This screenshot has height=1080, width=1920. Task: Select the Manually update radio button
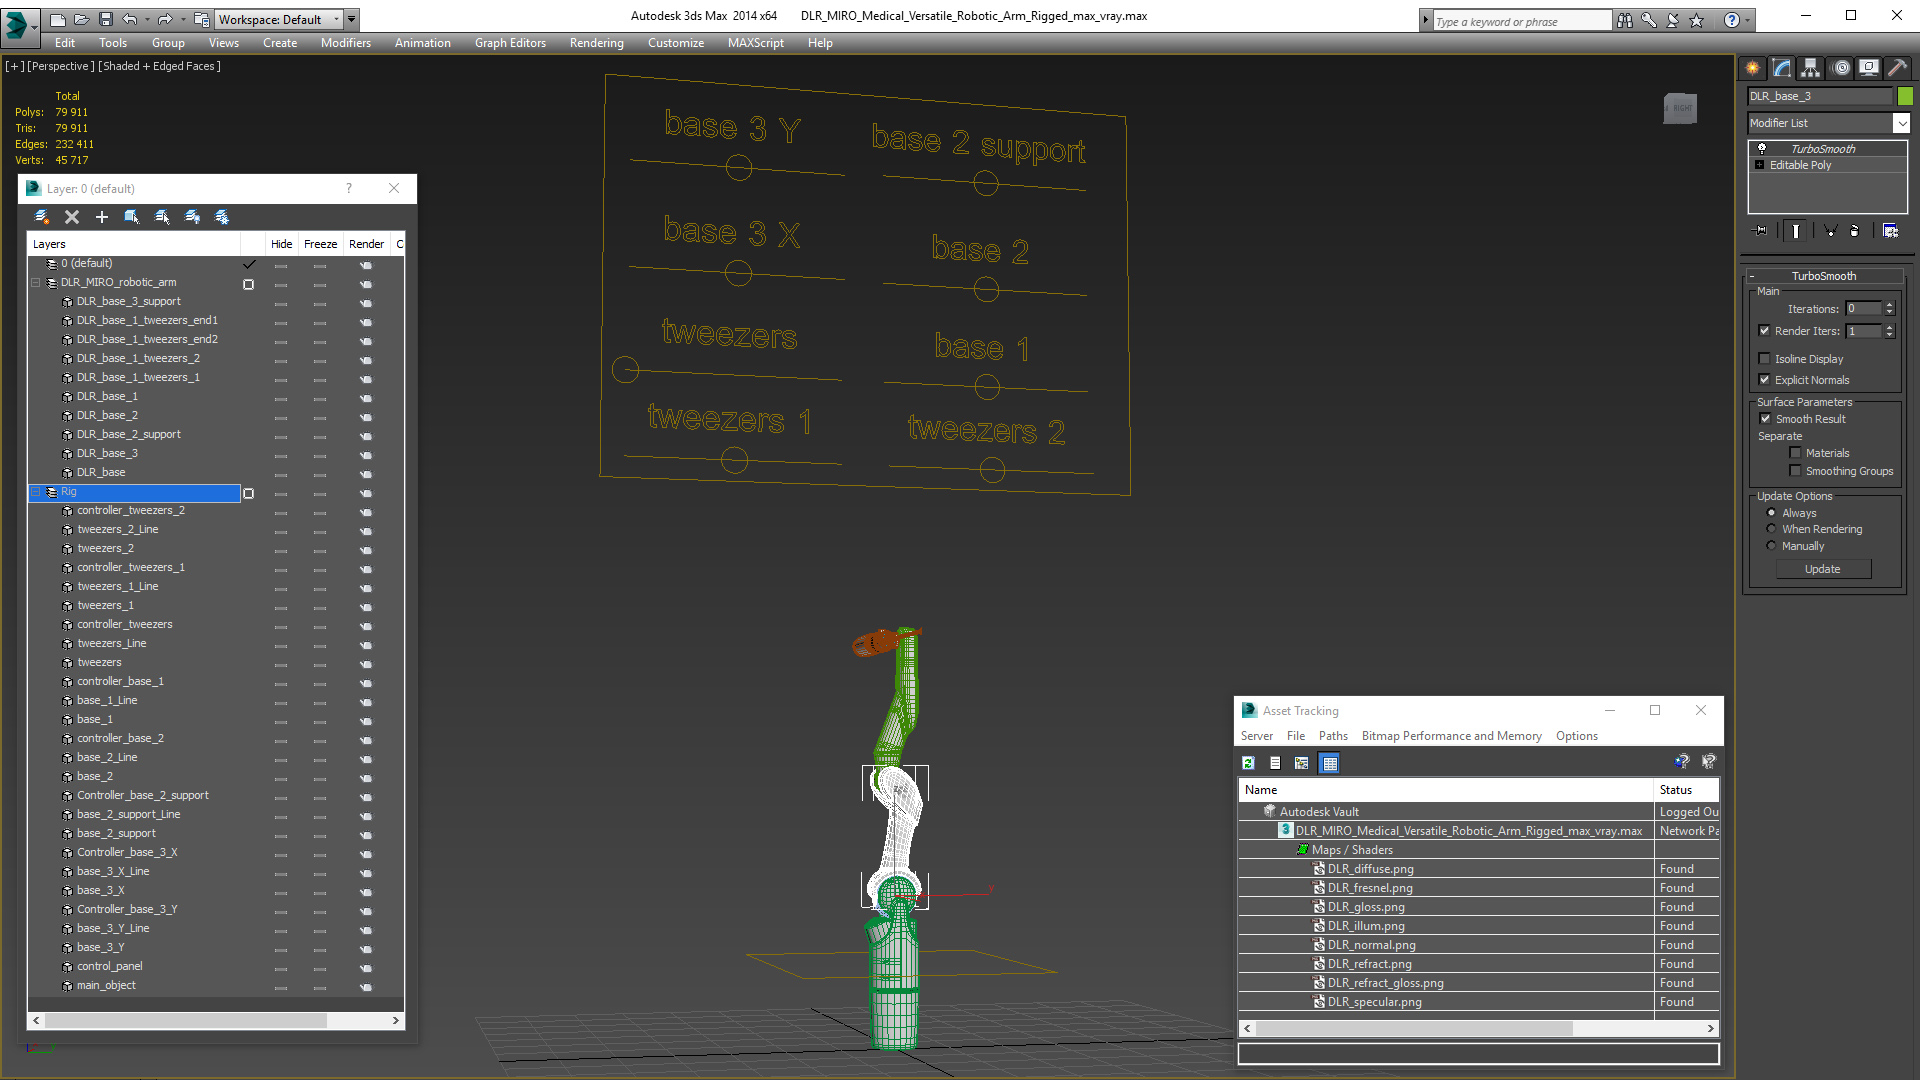(1772, 546)
